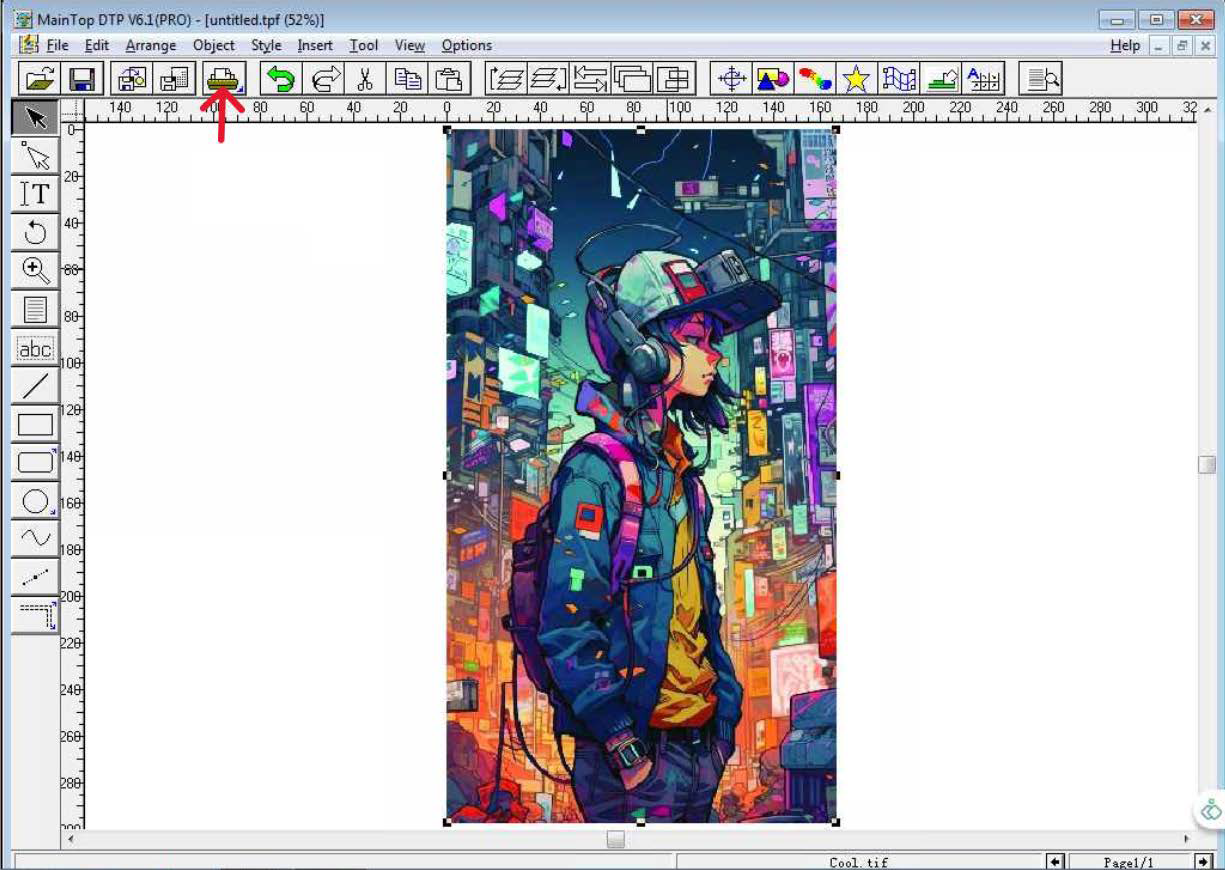
Task: Select the dimension measuring tool
Action: (36, 615)
